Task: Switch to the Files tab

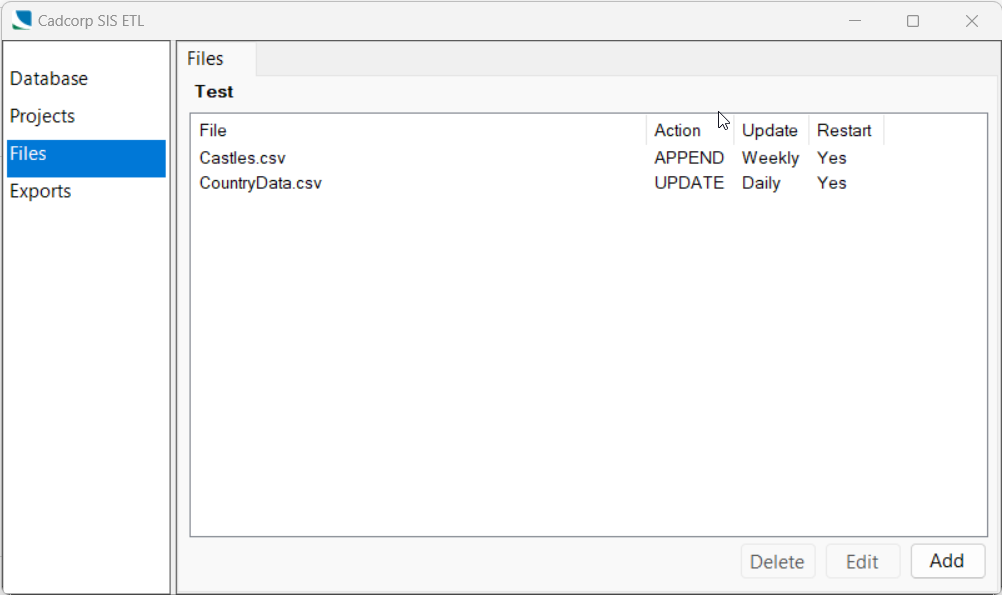Action: point(206,59)
